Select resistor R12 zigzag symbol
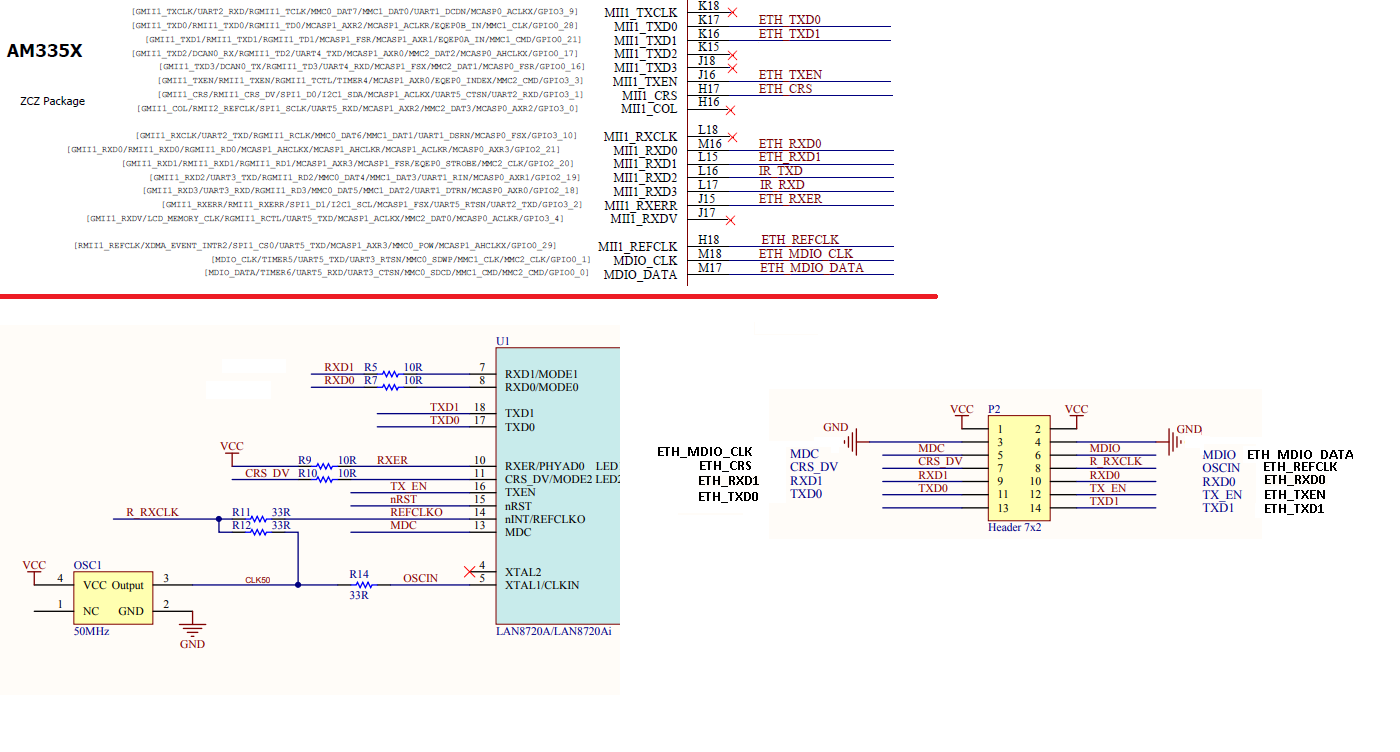Viewport: 1400px width, 752px height. pyautogui.click(x=258, y=531)
